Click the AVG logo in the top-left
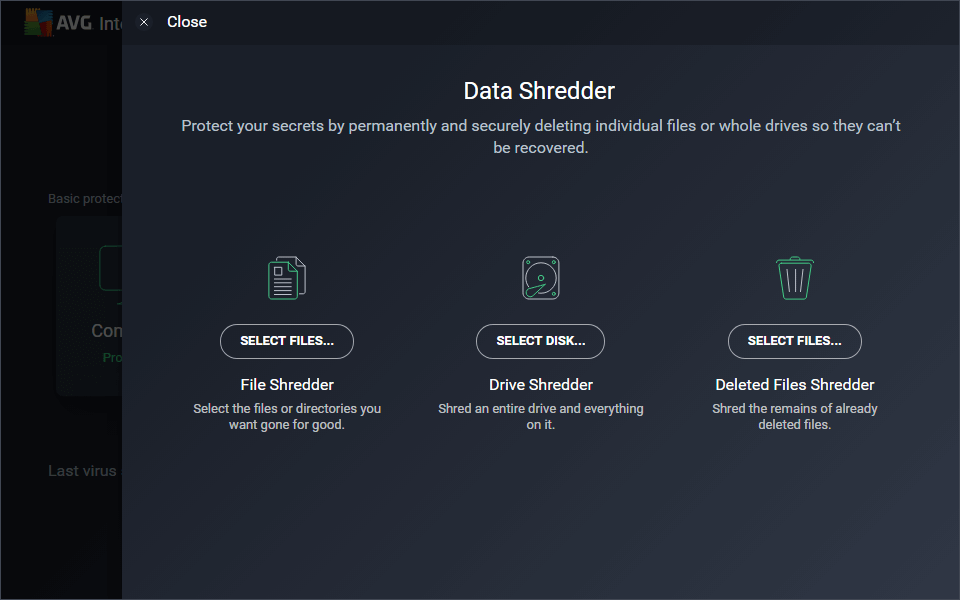The width and height of the screenshot is (960, 600). (x=42, y=22)
